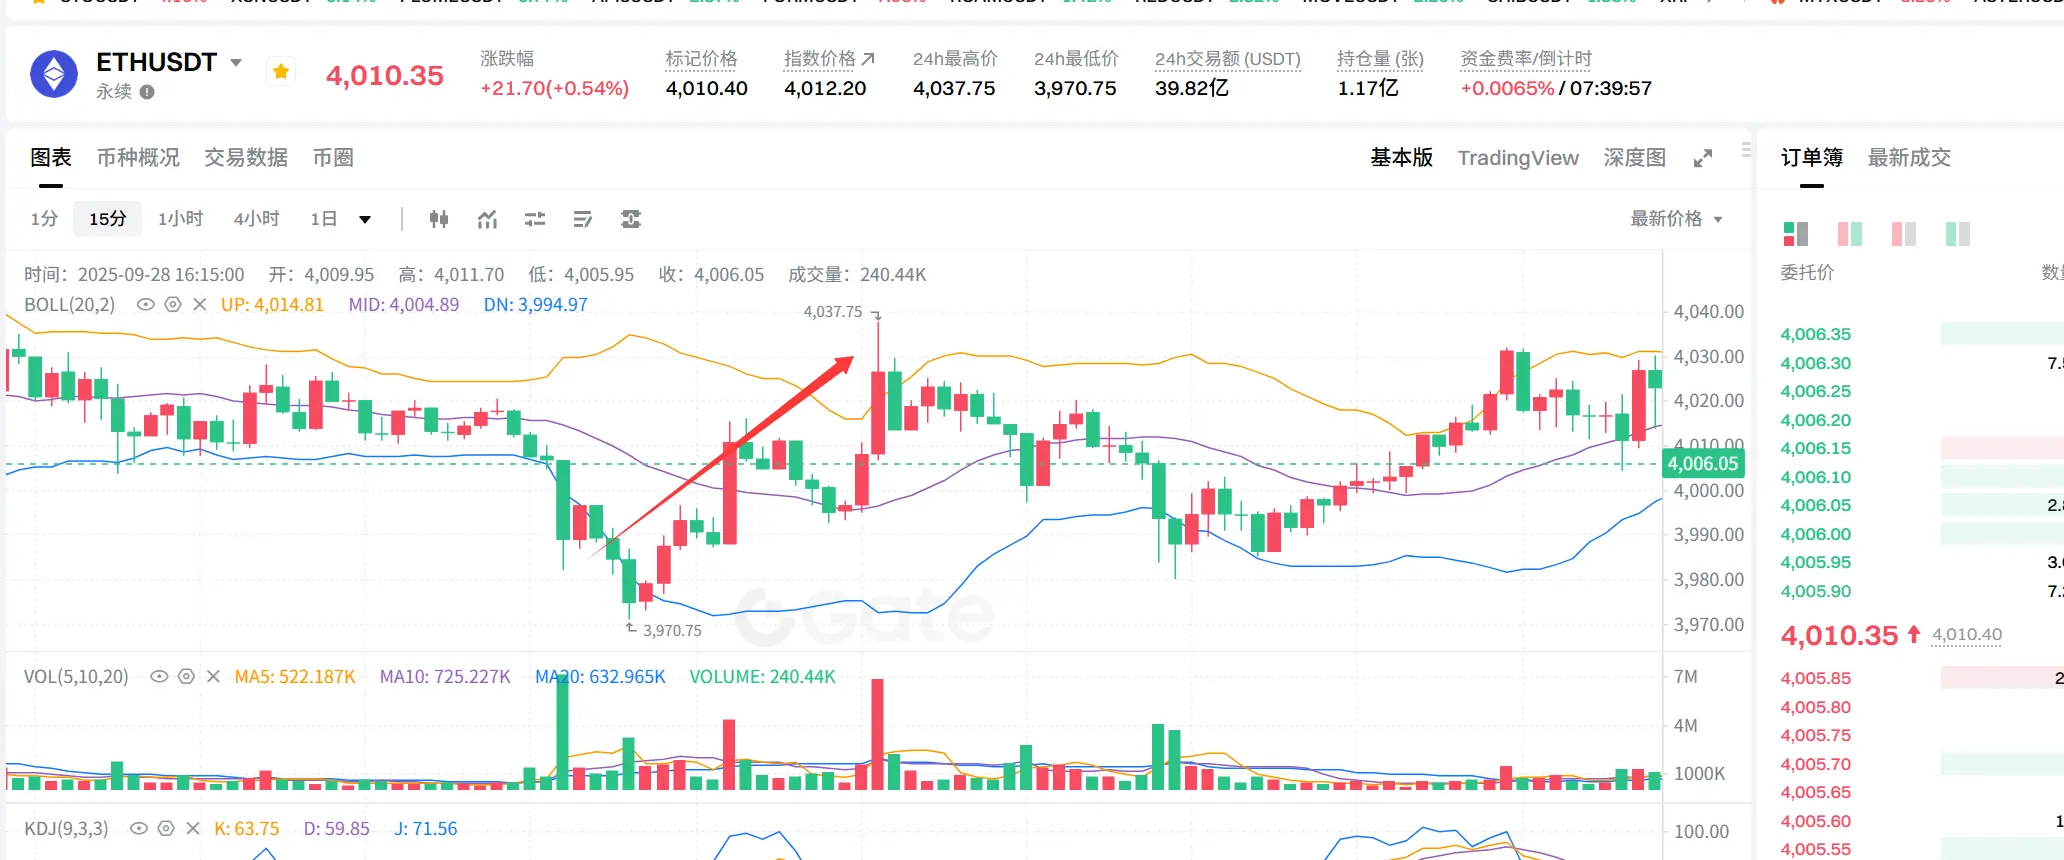The height and width of the screenshot is (860, 2064).
Task: Click the 3,970.75 low marker on chart
Action: click(672, 631)
